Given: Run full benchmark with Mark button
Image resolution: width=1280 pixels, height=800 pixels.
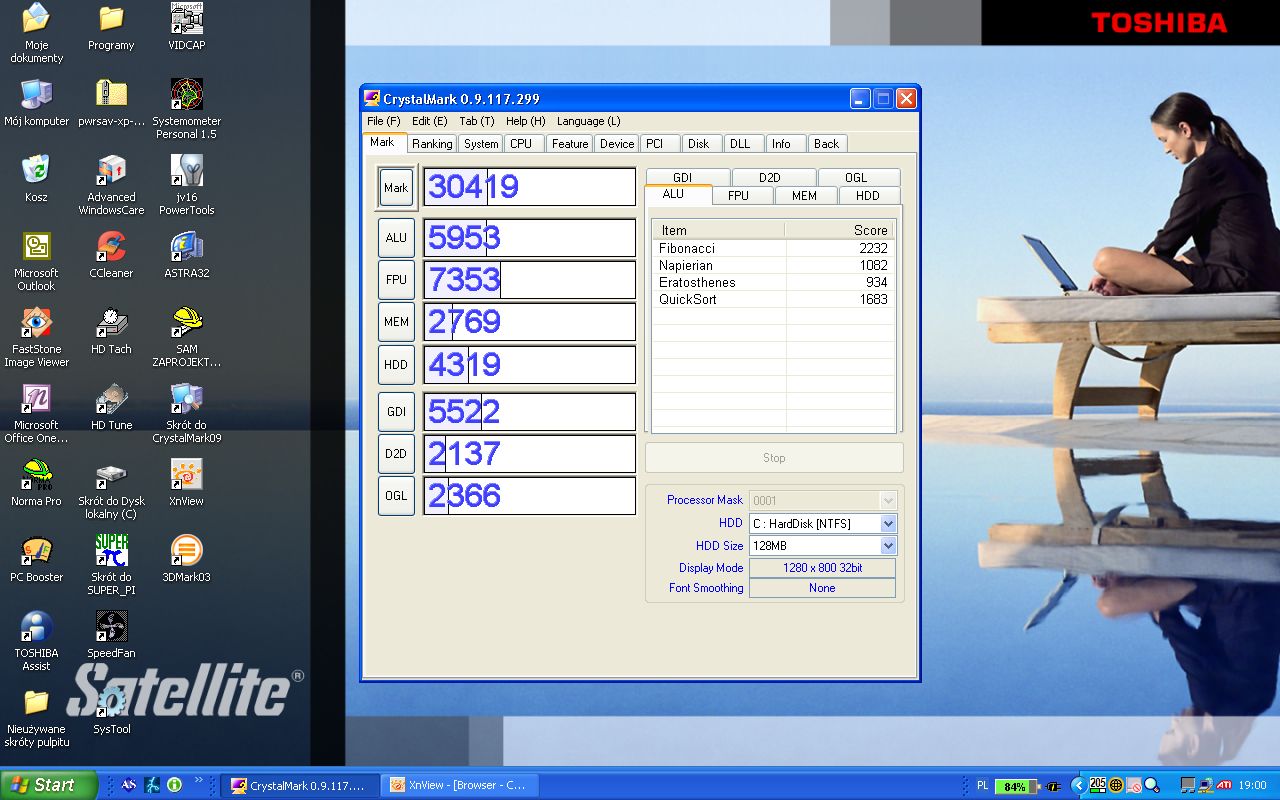Looking at the screenshot, I should point(396,188).
